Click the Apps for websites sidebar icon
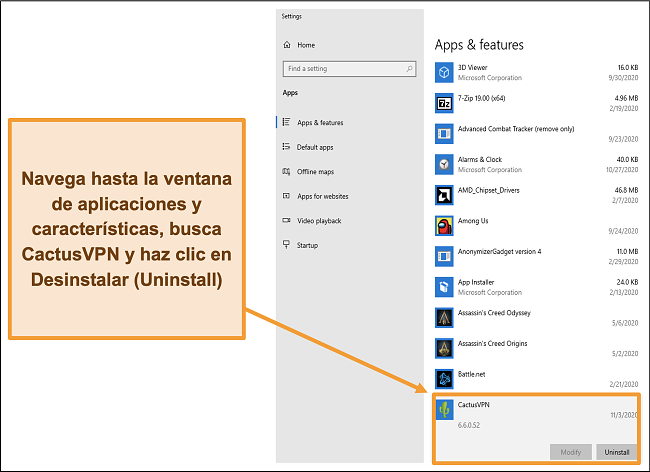The width and height of the screenshot is (650, 472). click(x=286, y=196)
